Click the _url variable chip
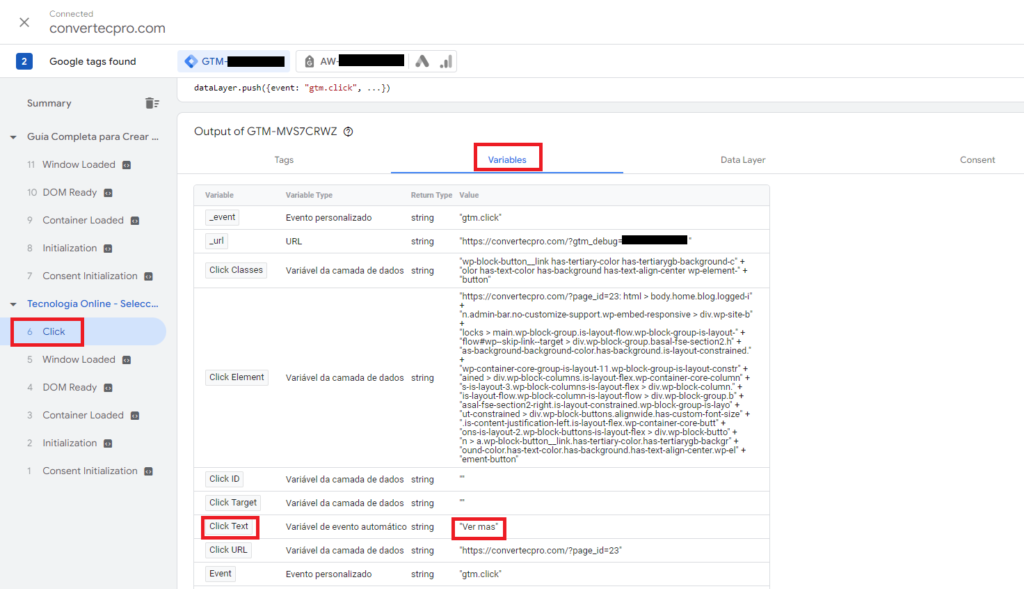 [217, 241]
